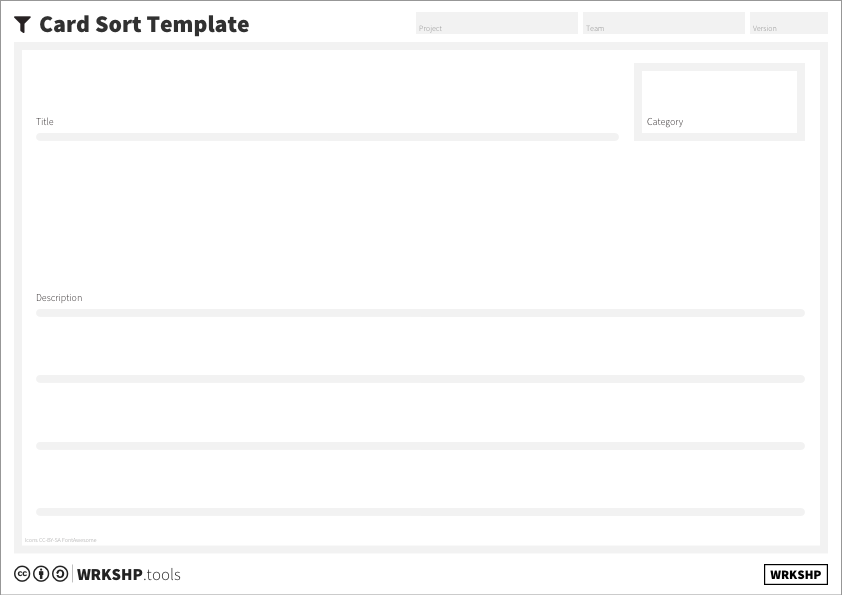Screen dimensions: 842x595
Task: Click the second Description writing line
Action: (420, 379)
